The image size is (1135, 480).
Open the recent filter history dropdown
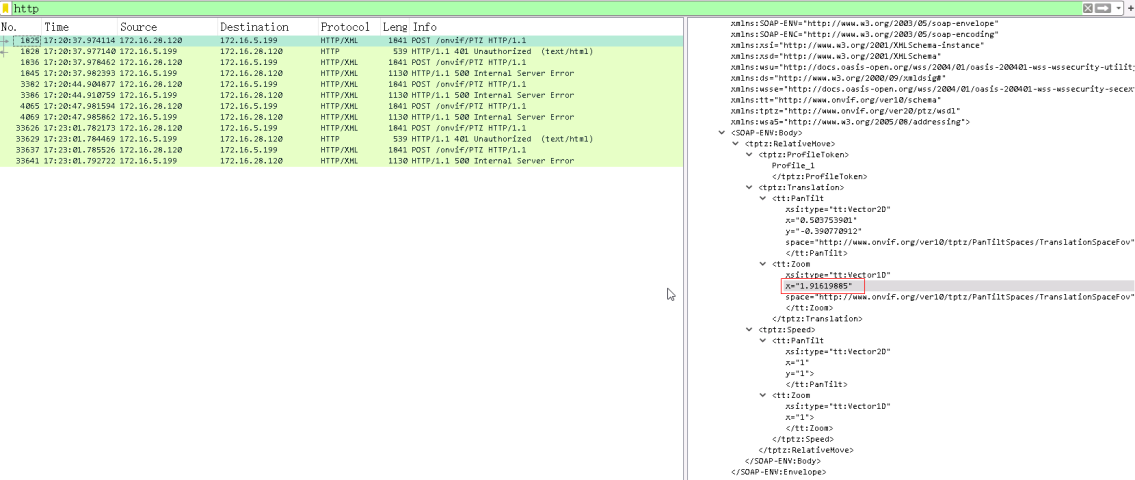click(x=1118, y=8)
